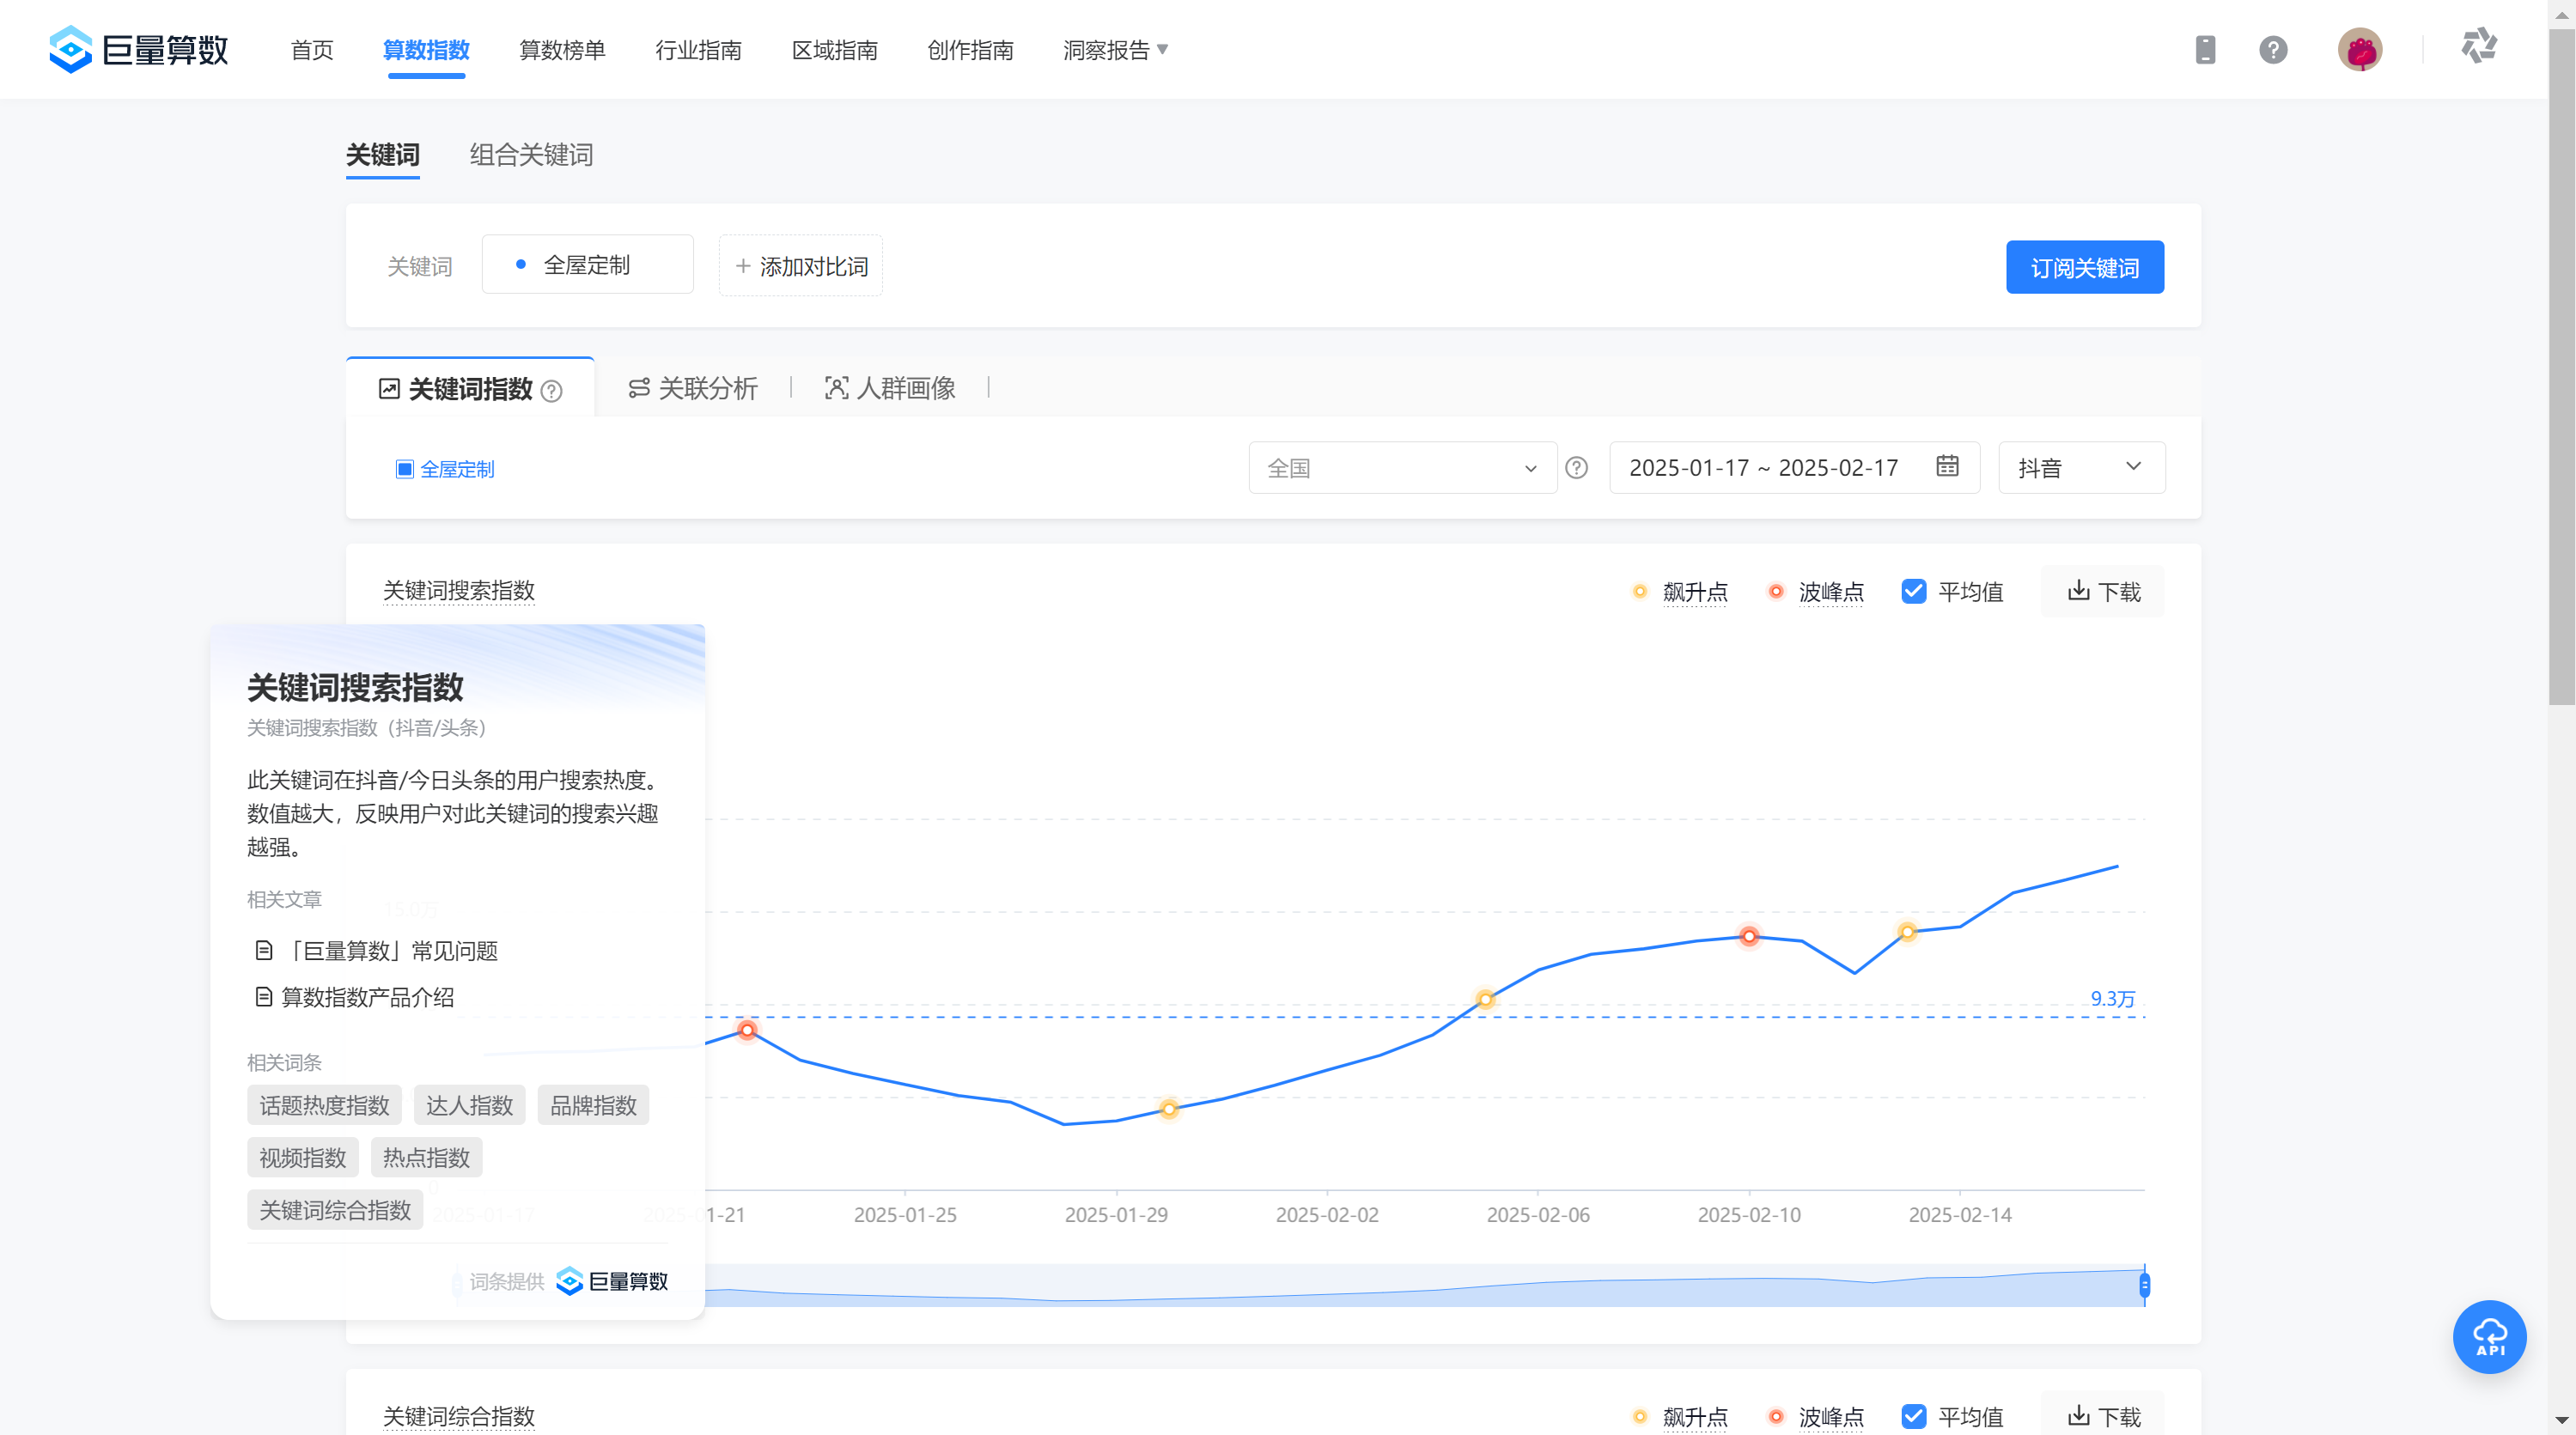This screenshot has width=2576, height=1435.
Task: Open 算数榜单 in top navigation
Action: pyautogui.click(x=562, y=49)
